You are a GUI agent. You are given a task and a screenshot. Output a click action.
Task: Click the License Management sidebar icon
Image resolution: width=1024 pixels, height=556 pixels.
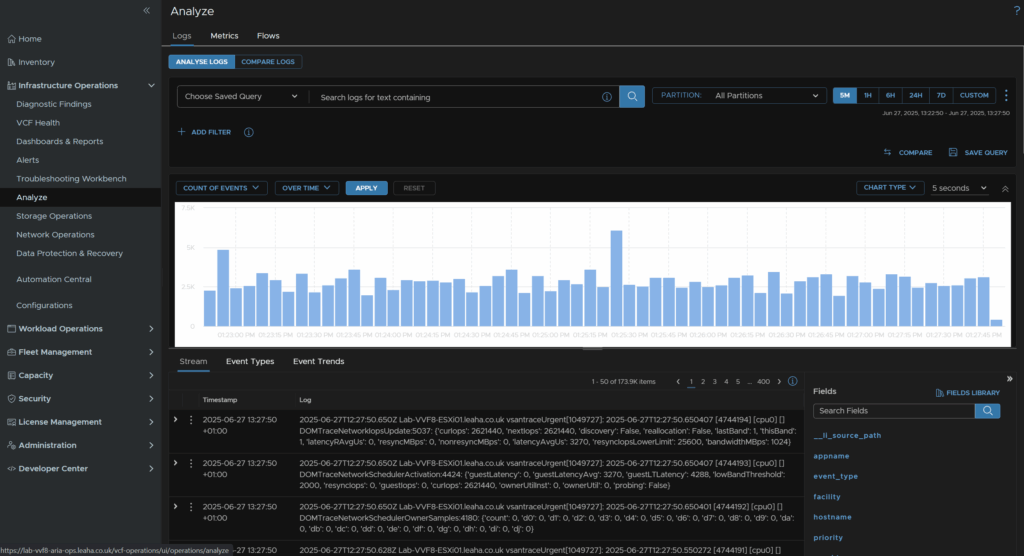pyautogui.click(x=11, y=422)
